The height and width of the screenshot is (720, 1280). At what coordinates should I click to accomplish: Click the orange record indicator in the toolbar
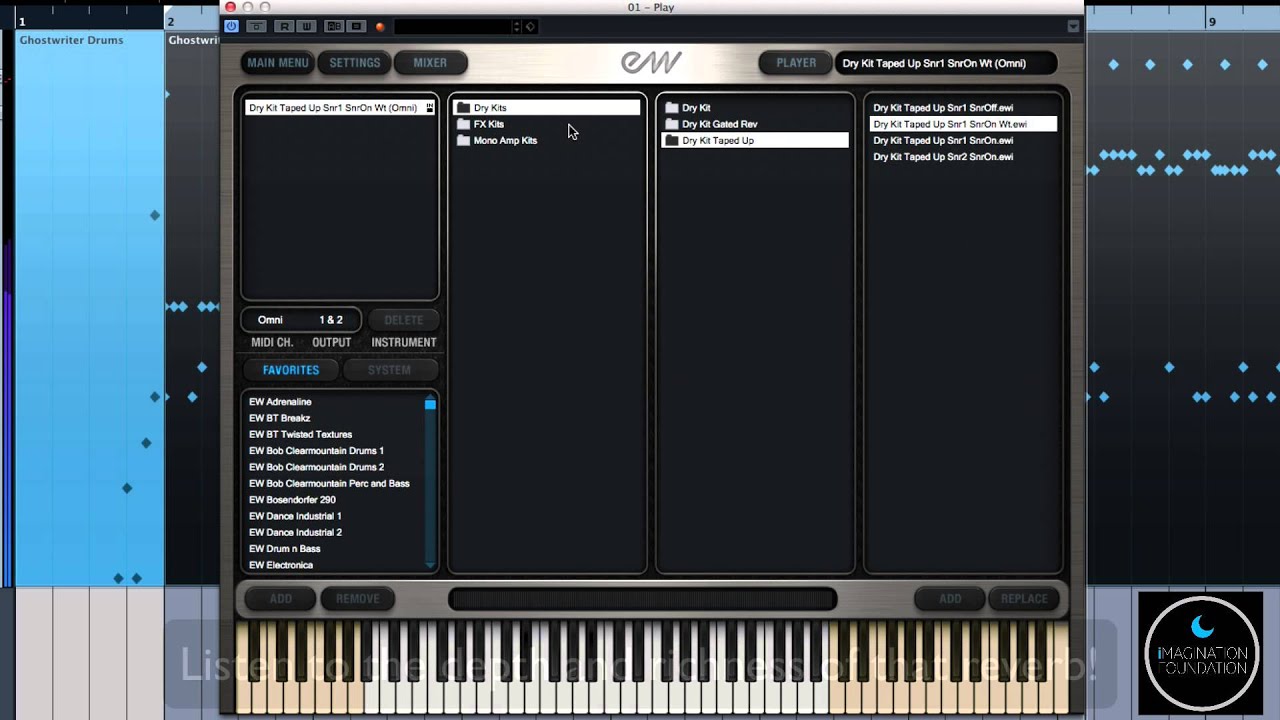click(x=380, y=27)
